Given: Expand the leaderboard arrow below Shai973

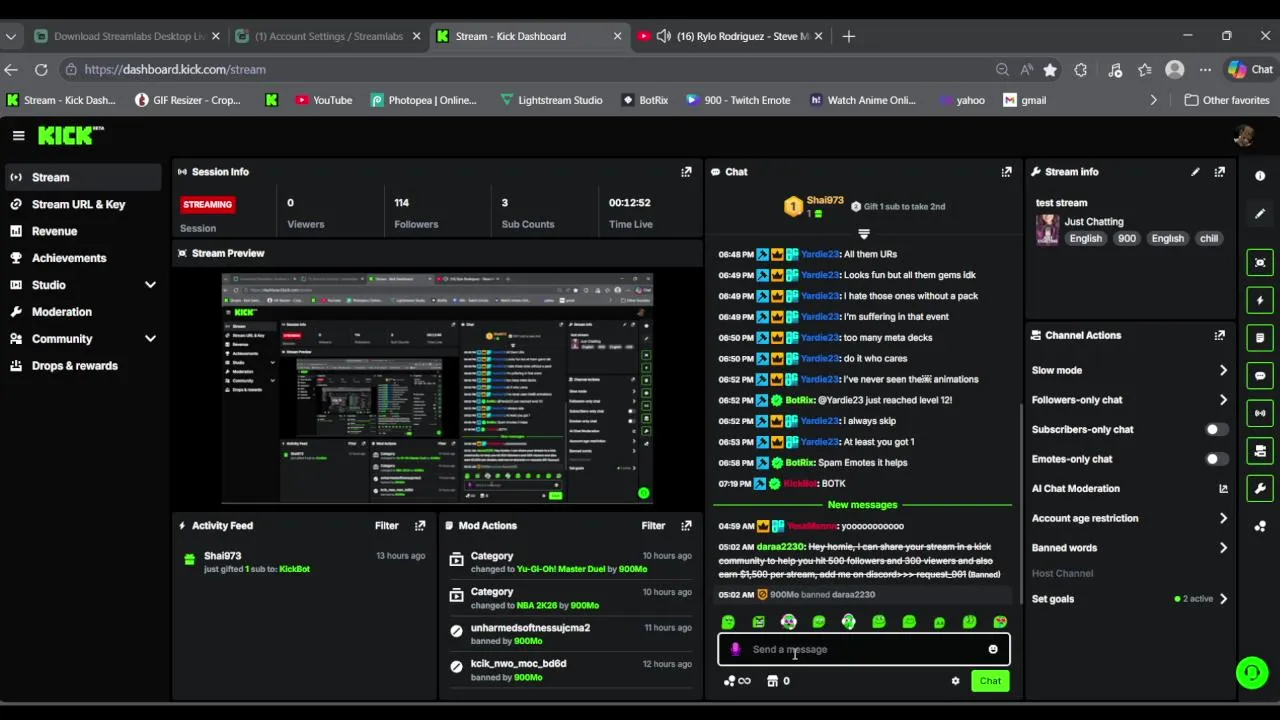Looking at the screenshot, I should click(x=864, y=233).
